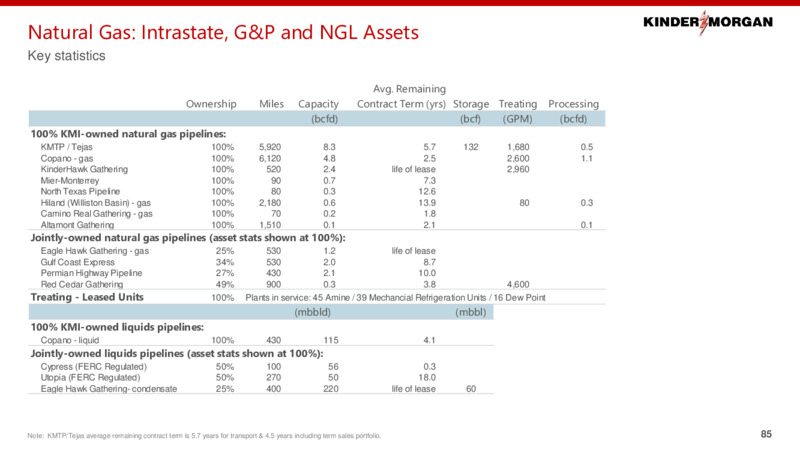Click the 'Capacity' column header

click(318, 104)
